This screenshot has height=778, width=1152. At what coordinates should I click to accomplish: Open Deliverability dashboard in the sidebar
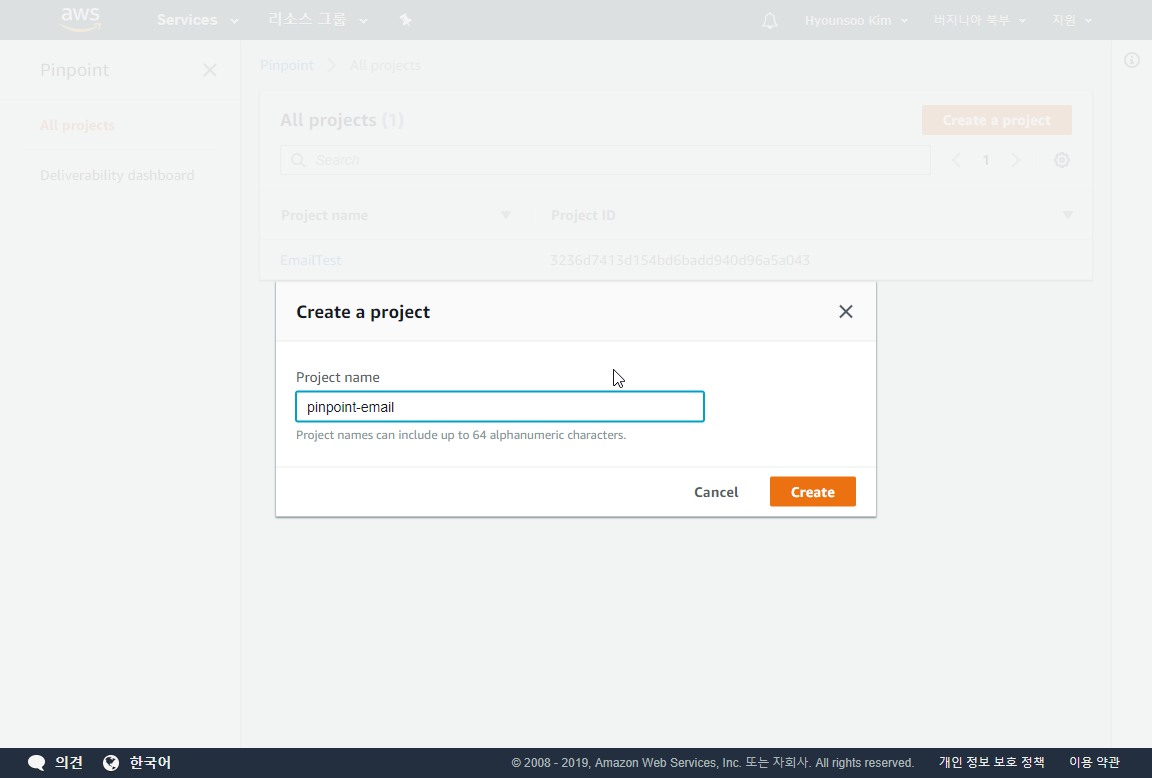117,175
